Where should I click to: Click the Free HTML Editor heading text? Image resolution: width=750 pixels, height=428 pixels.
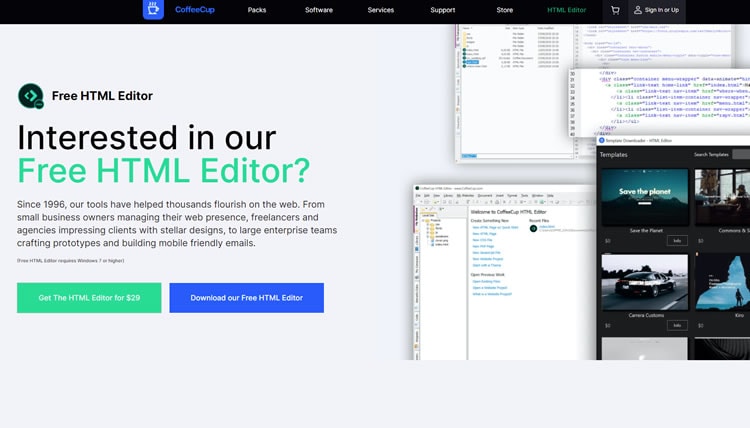(x=102, y=96)
